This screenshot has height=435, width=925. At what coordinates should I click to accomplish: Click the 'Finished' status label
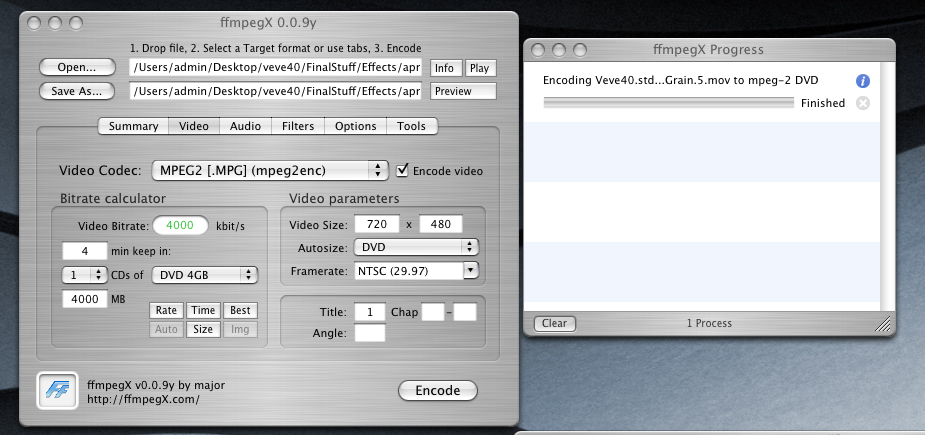[823, 103]
